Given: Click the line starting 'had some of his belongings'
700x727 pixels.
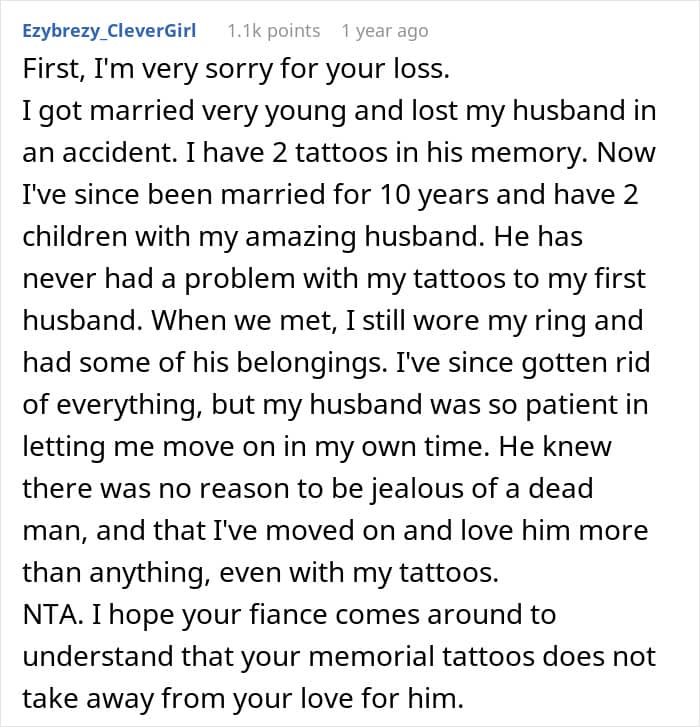Looking at the screenshot, I should pyautogui.click(x=336, y=363).
